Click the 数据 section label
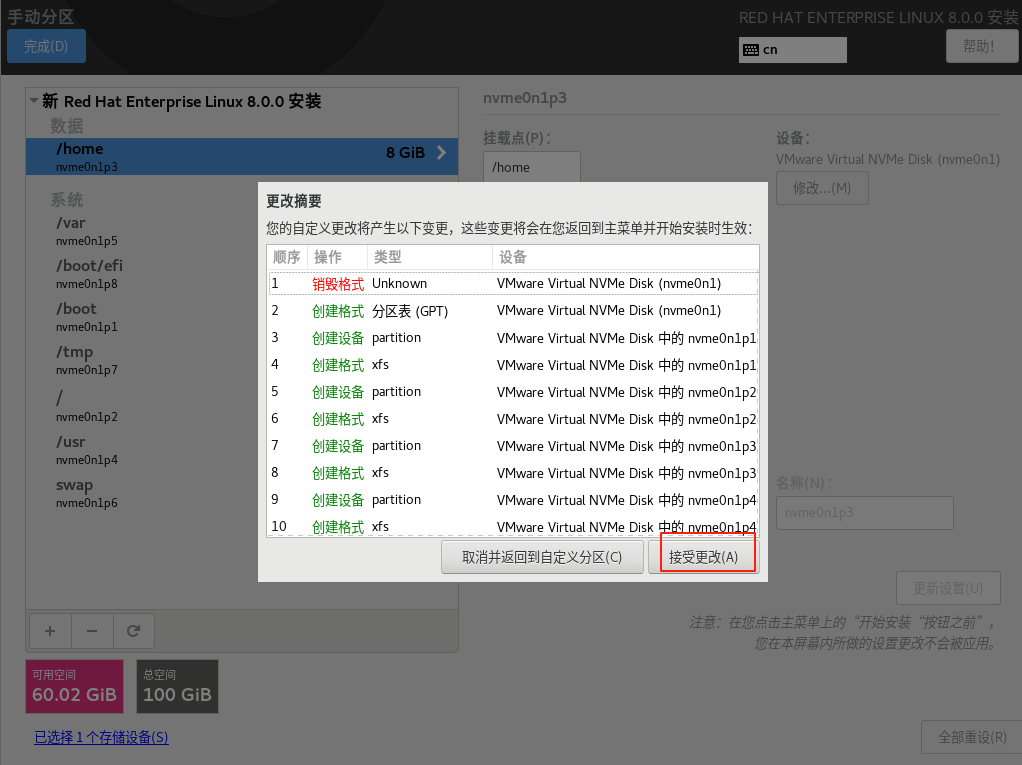 [67, 125]
